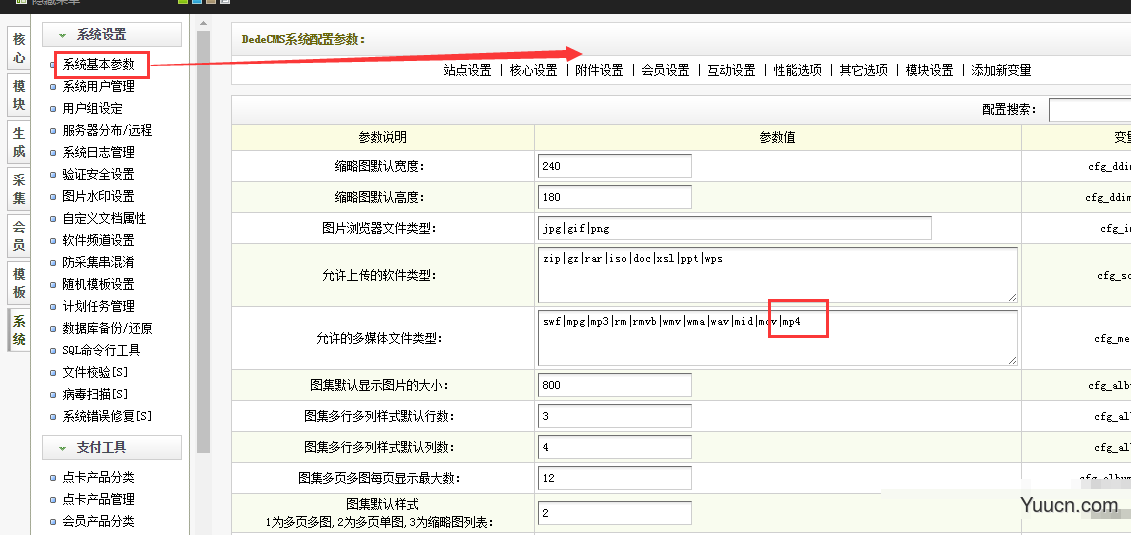Focus the 配置搜索 search box

(1089, 110)
